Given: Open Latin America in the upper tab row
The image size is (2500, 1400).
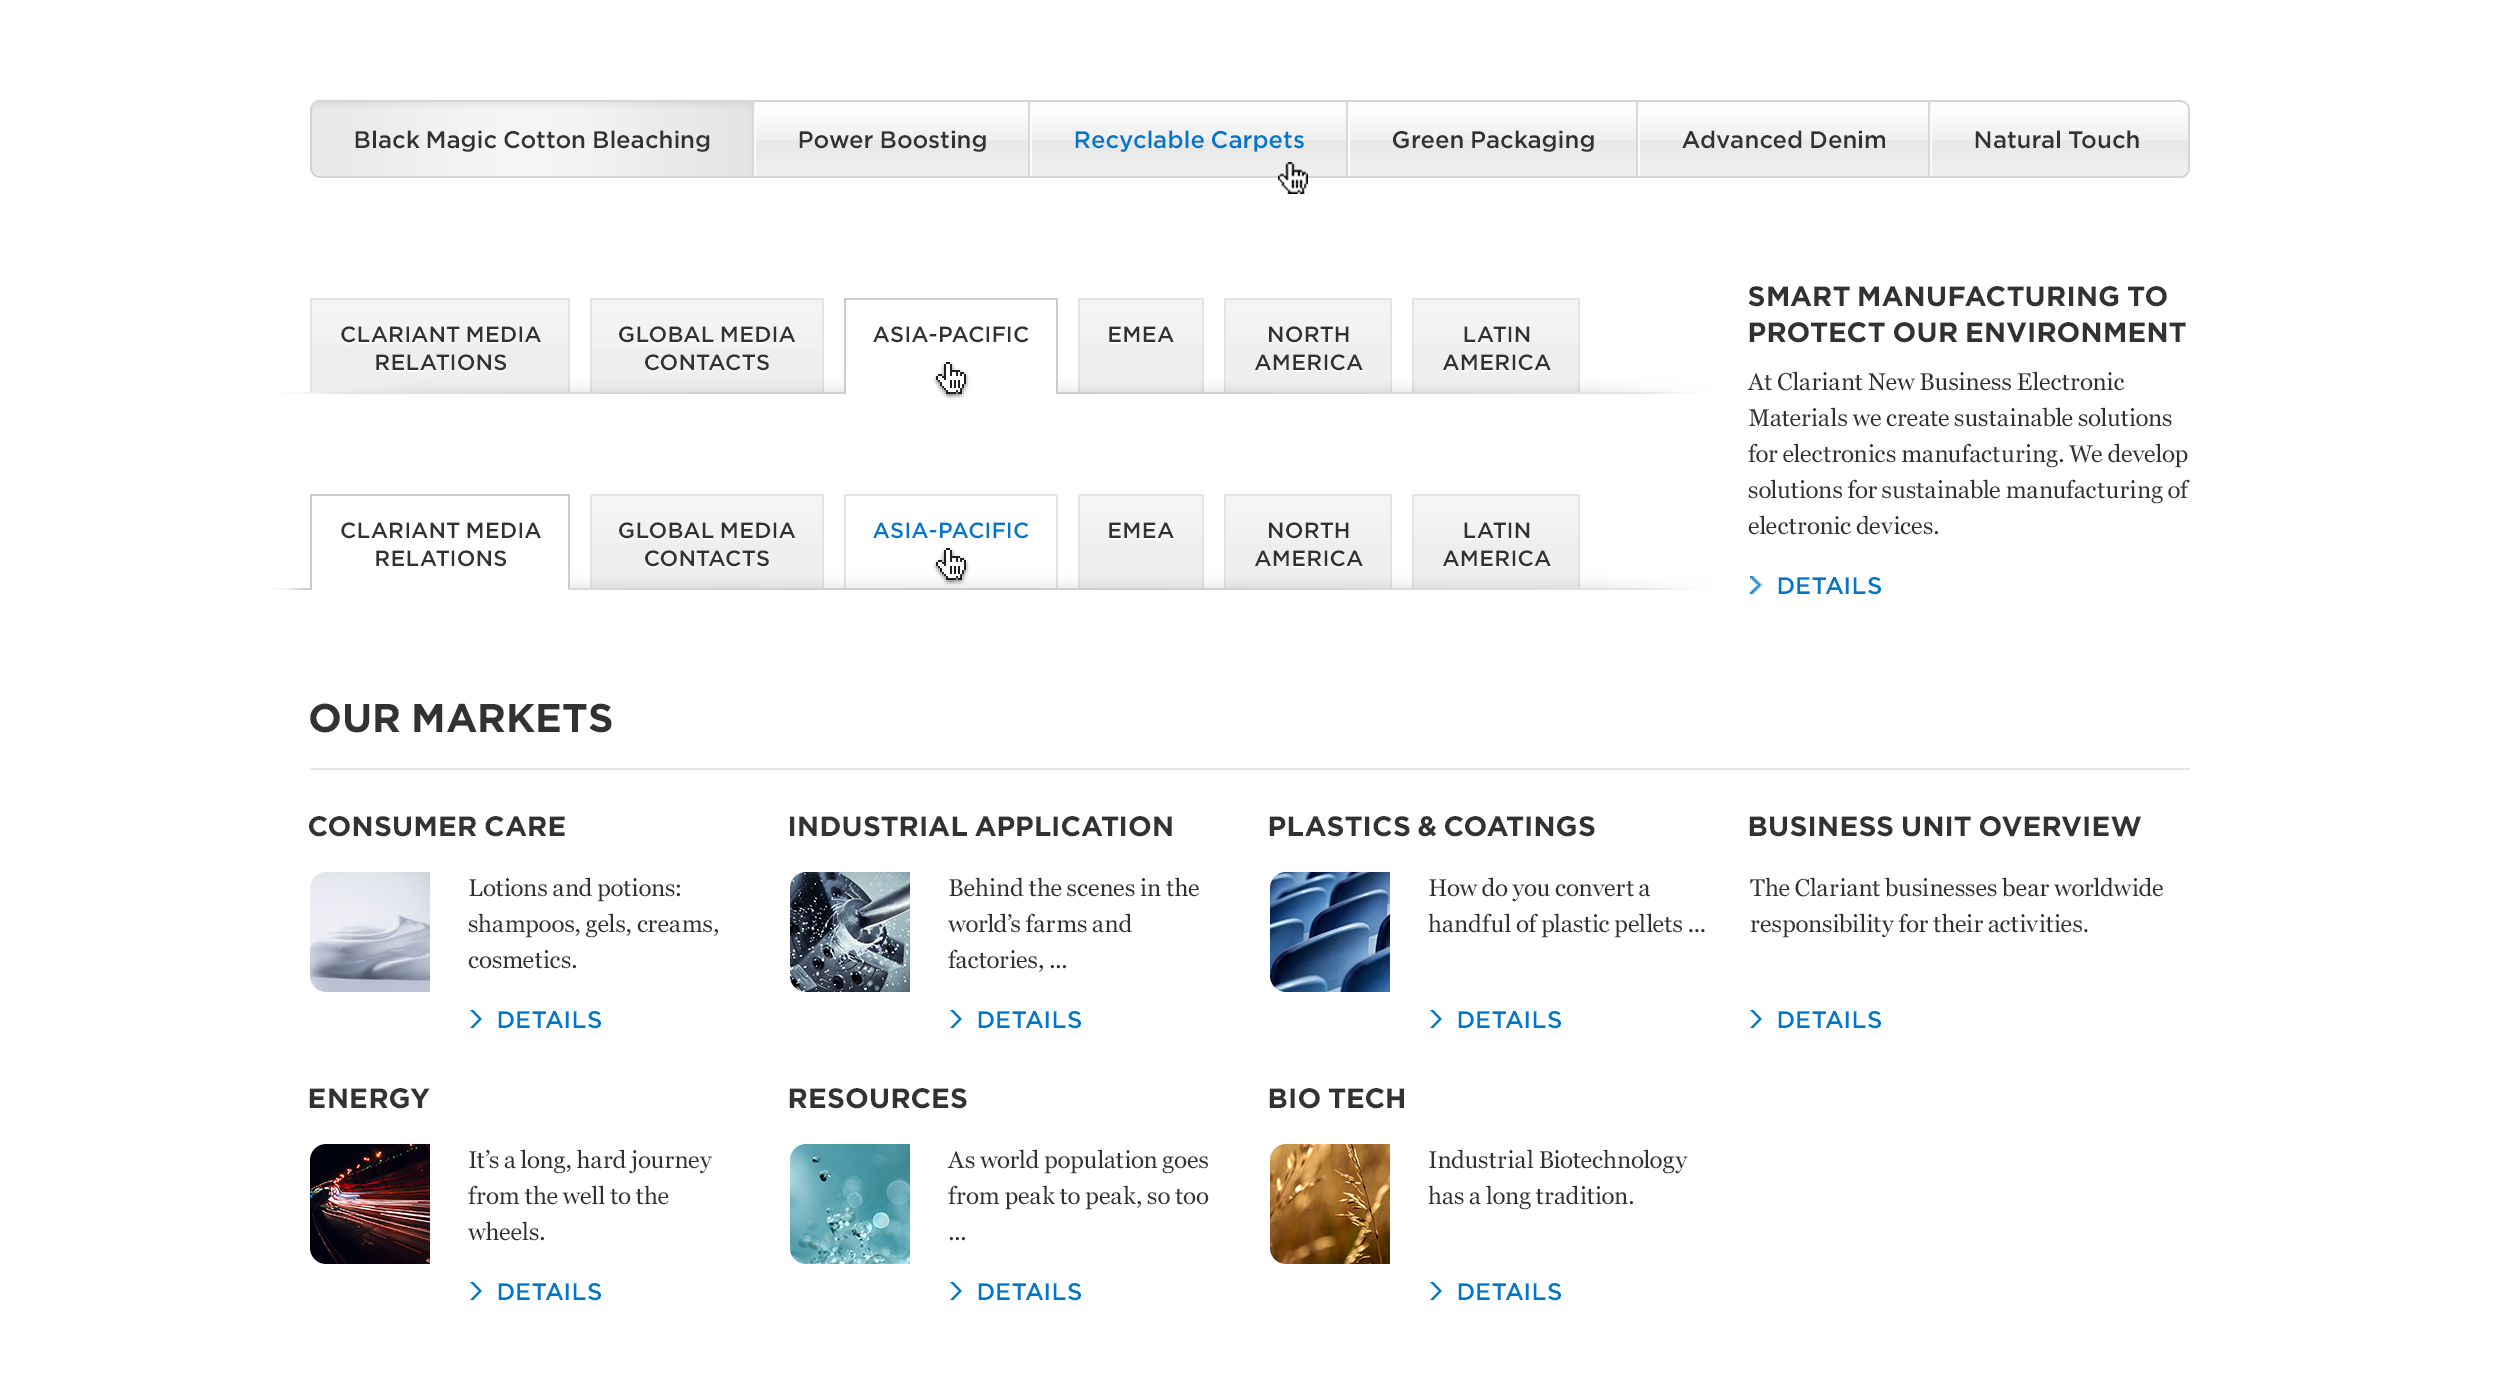Looking at the screenshot, I should pyautogui.click(x=1496, y=347).
